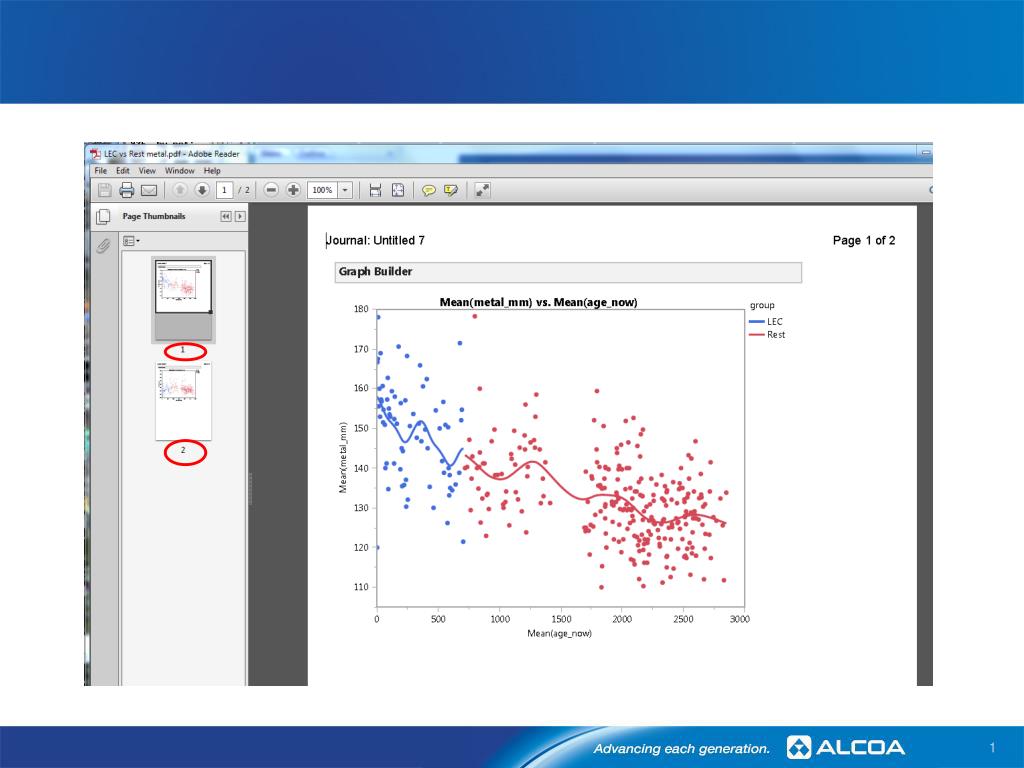
Task: Click the "Rest" legend label
Action: coord(776,334)
